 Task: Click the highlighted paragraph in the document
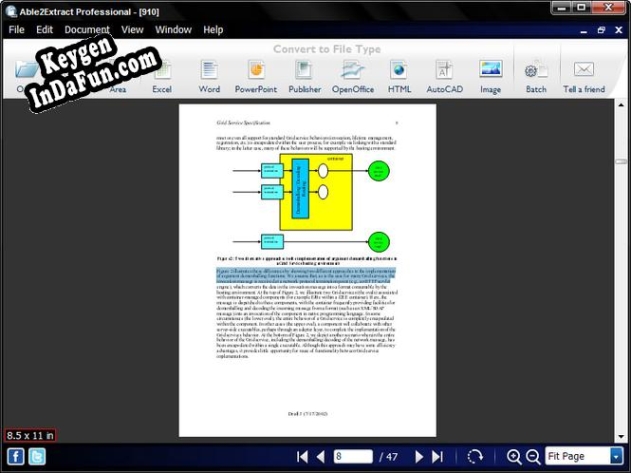[x=306, y=276]
